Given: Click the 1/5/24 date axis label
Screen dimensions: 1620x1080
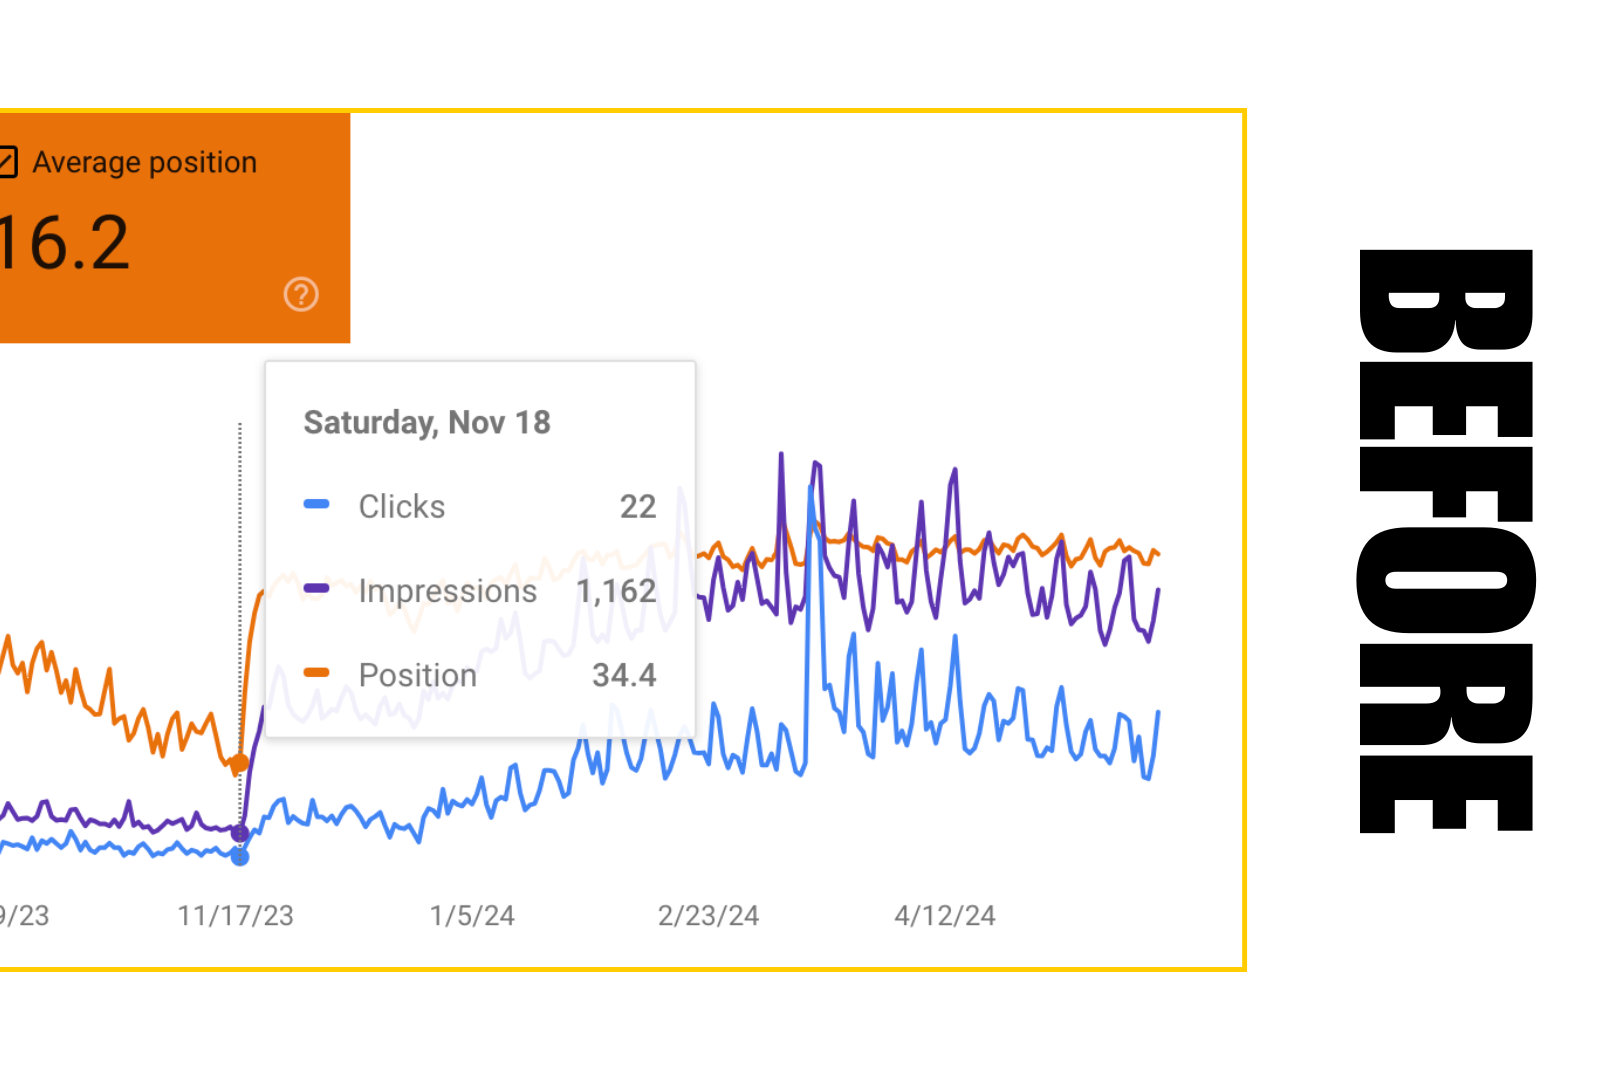Looking at the screenshot, I should pyautogui.click(x=472, y=915).
